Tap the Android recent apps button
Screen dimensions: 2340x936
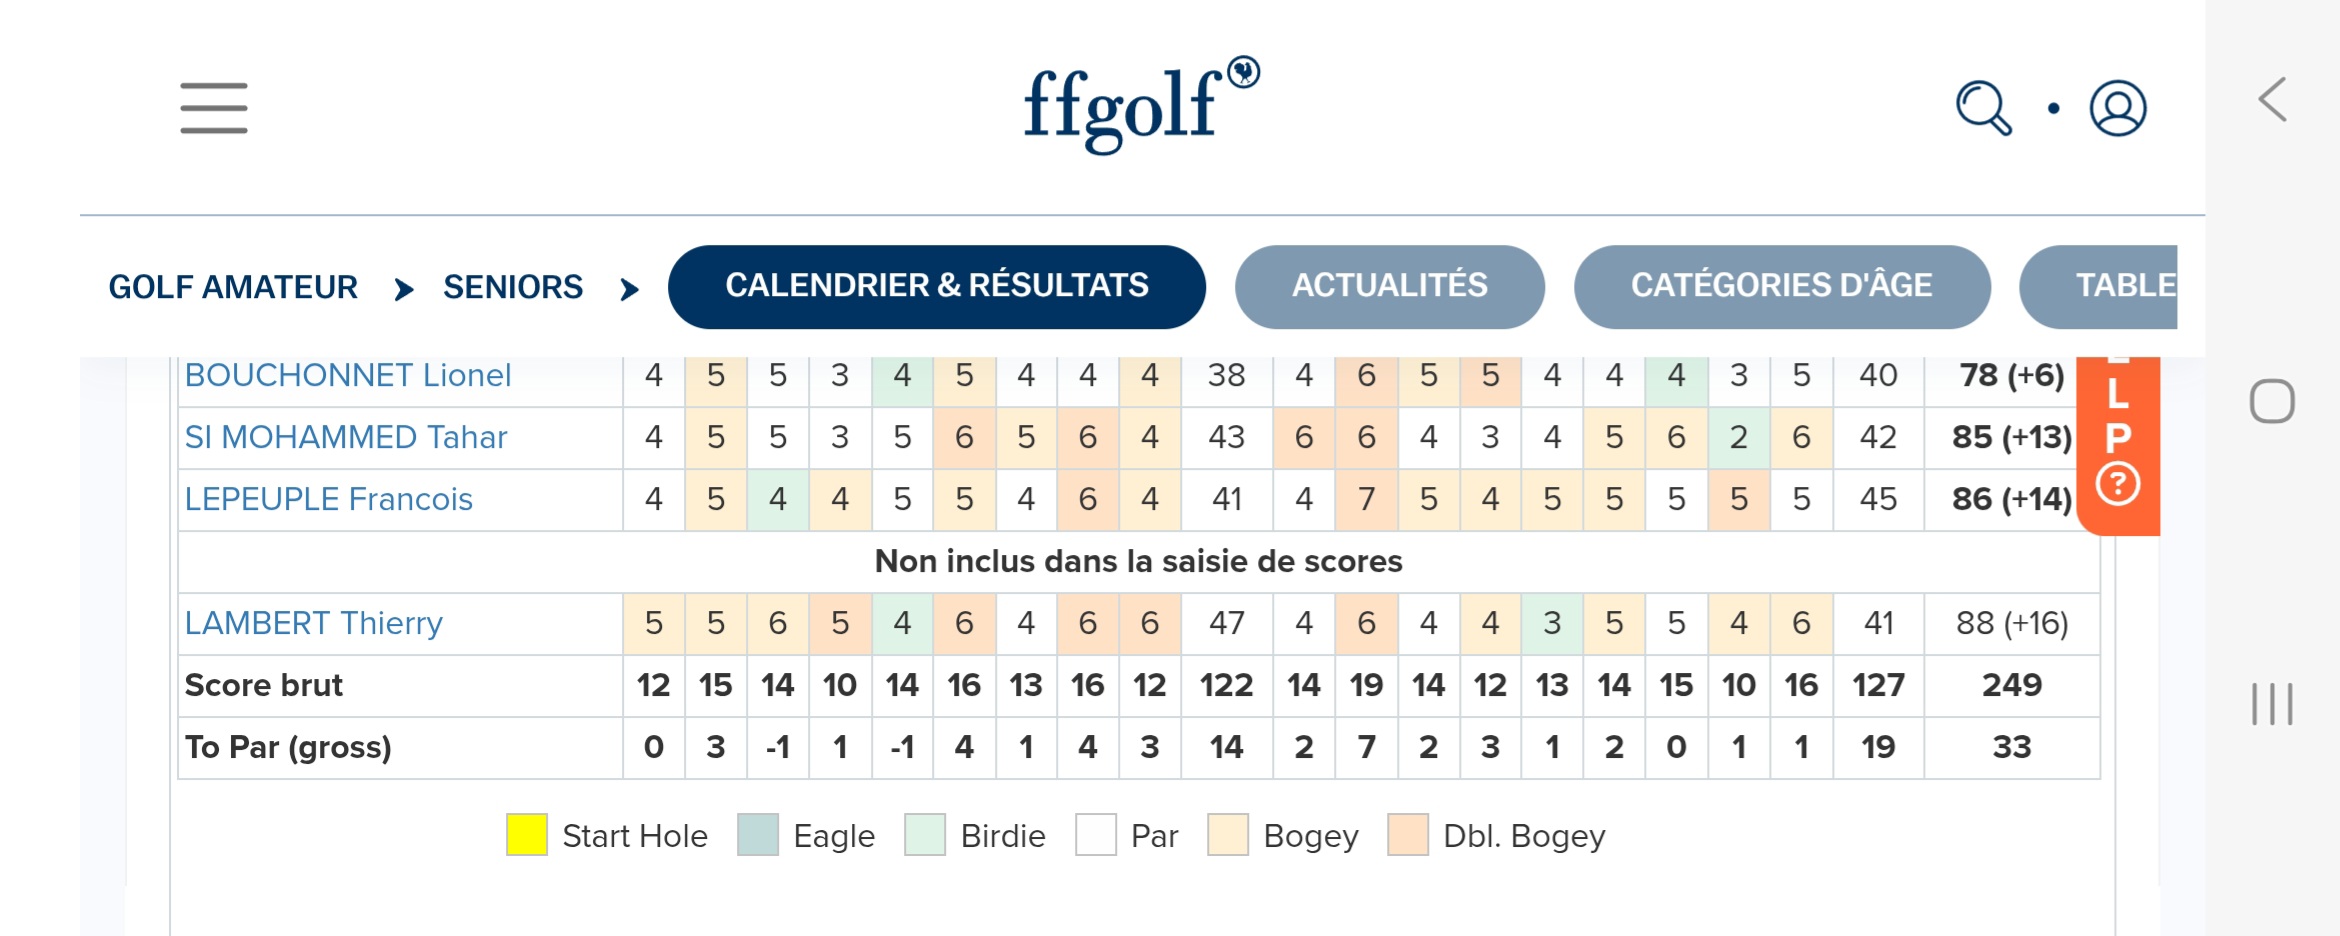point(2272,704)
